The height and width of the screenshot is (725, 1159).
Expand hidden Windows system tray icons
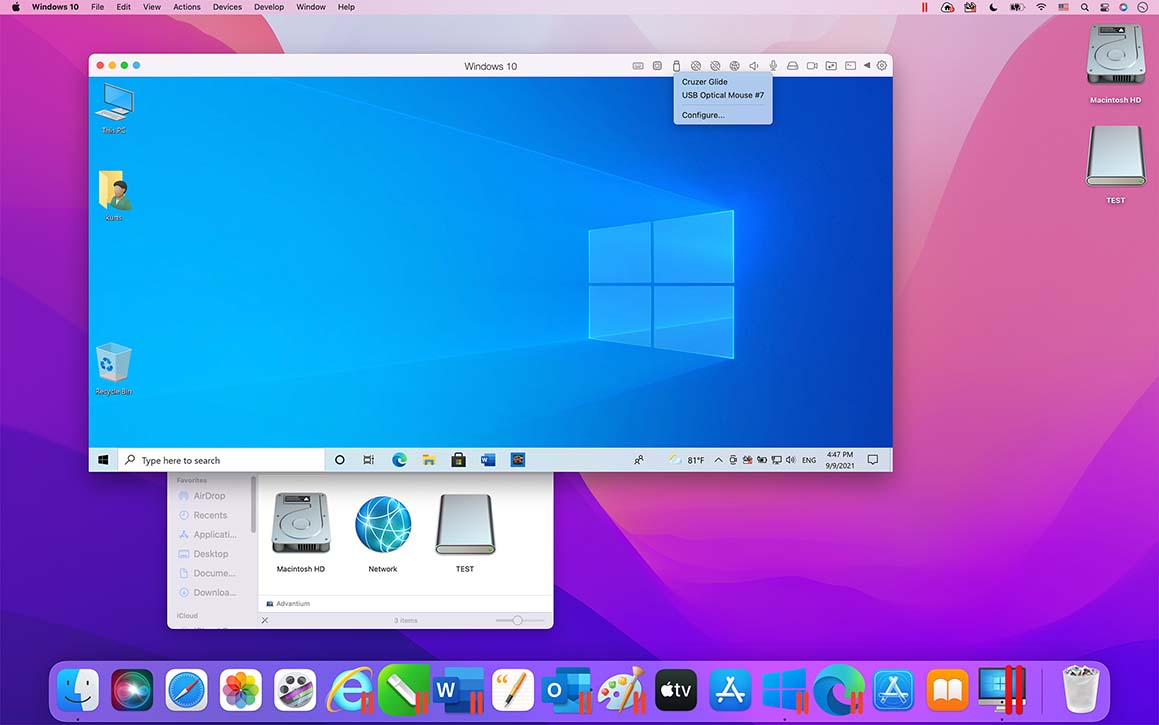(x=718, y=460)
